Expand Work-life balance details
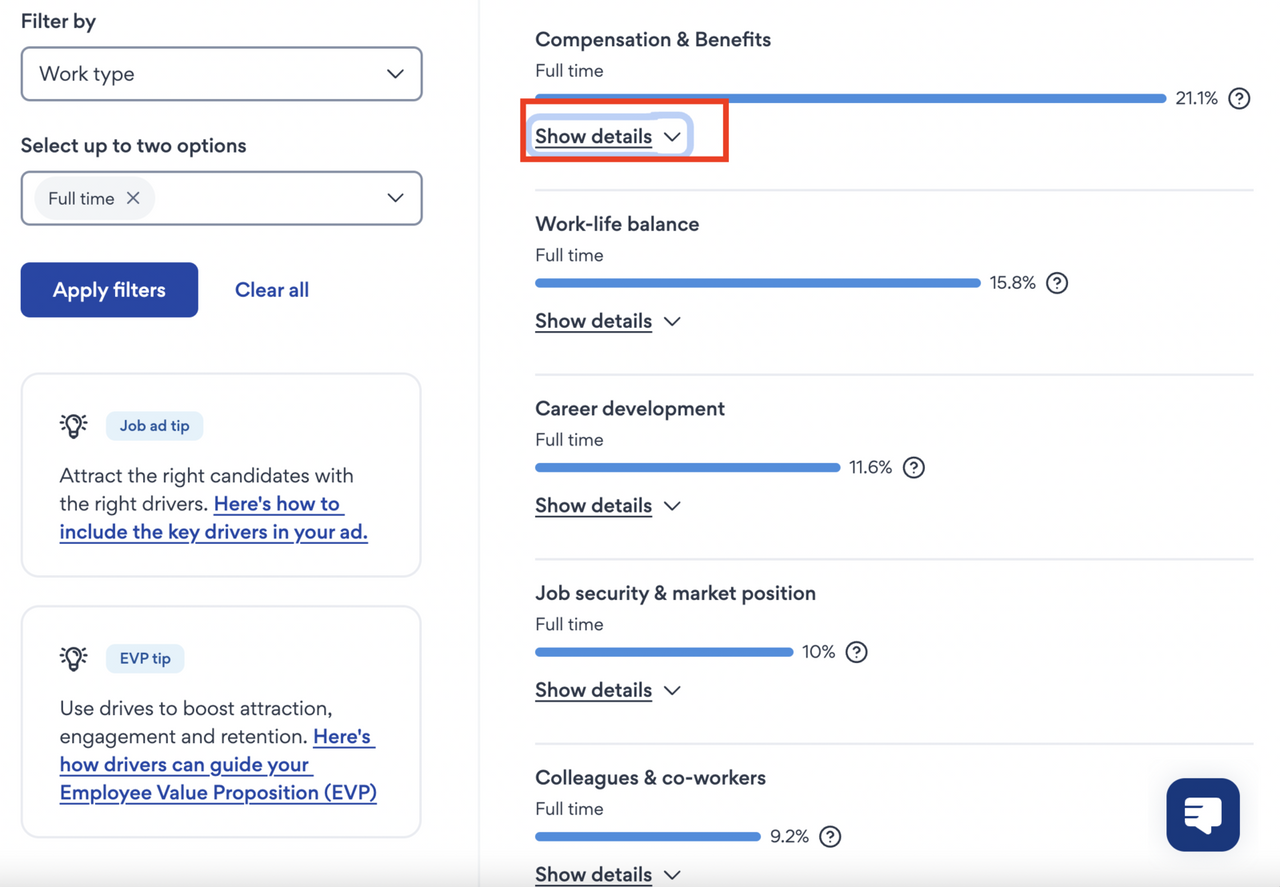The width and height of the screenshot is (1280, 887). tap(607, 321)
